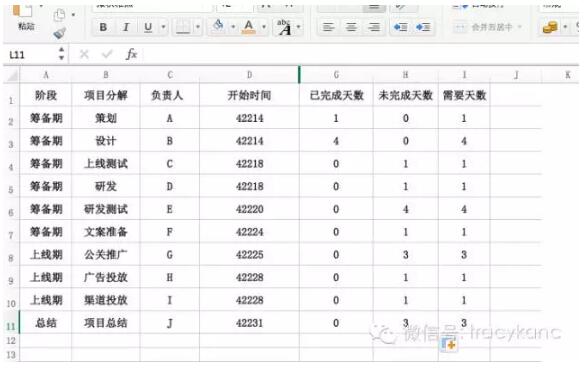Viewport: 588px width, 368px height.
Task: Open underline style dropdown arrow
Action: click(164, 27)
